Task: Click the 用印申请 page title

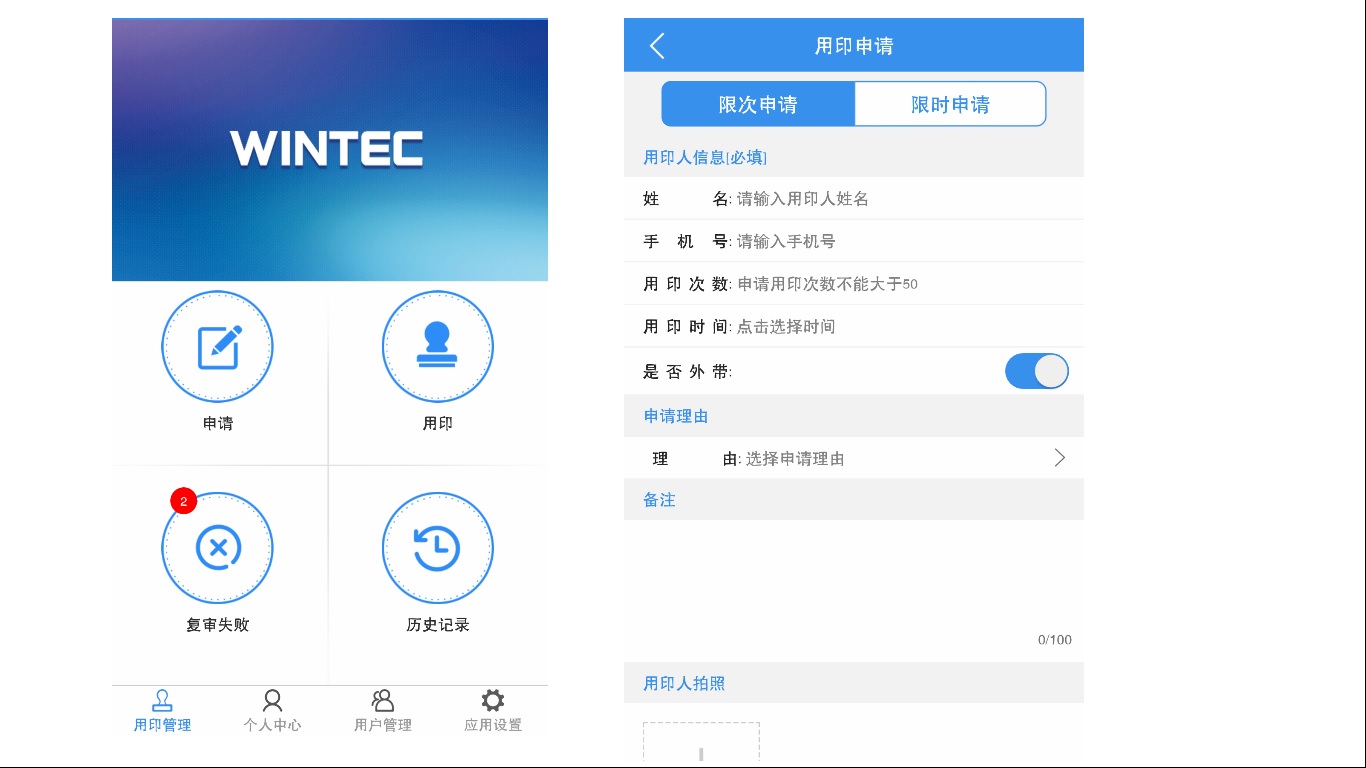Action: pos(854,46)
